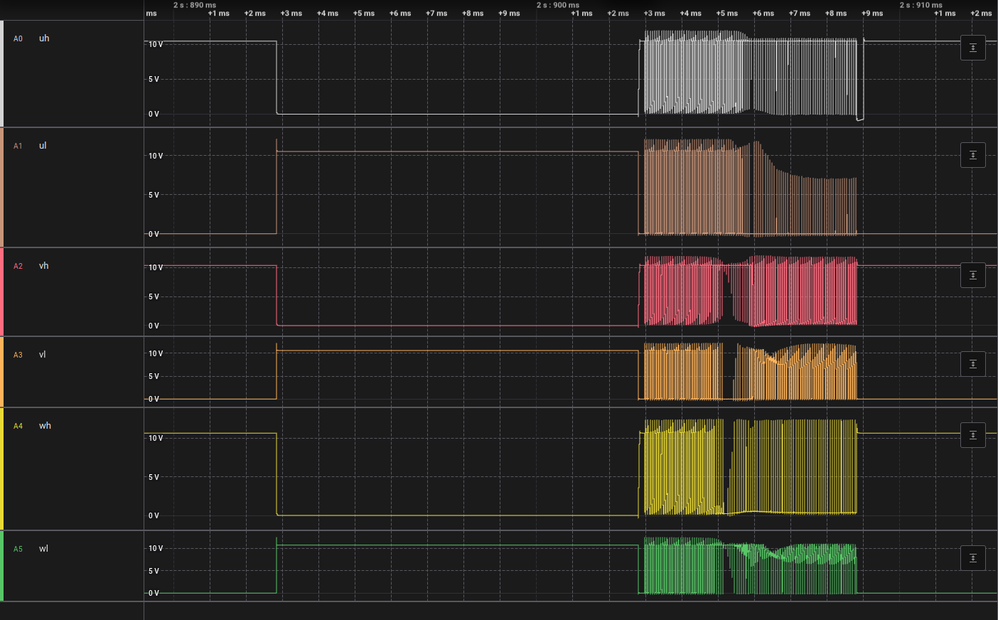Viewport: 998px width, 620px height.
Task: Click the '0 V' axis label on channel wh
Action: [153, 516]
